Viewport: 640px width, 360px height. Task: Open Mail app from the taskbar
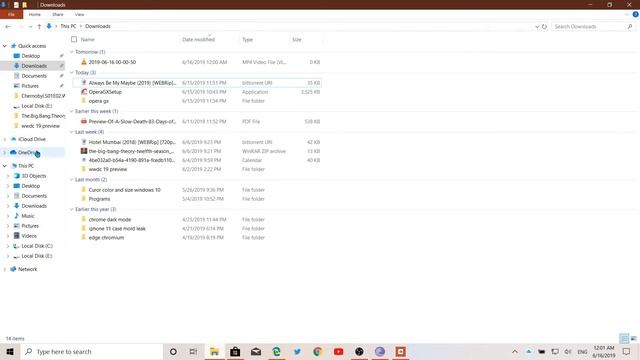pyautogui.click(x=256, y=351)
